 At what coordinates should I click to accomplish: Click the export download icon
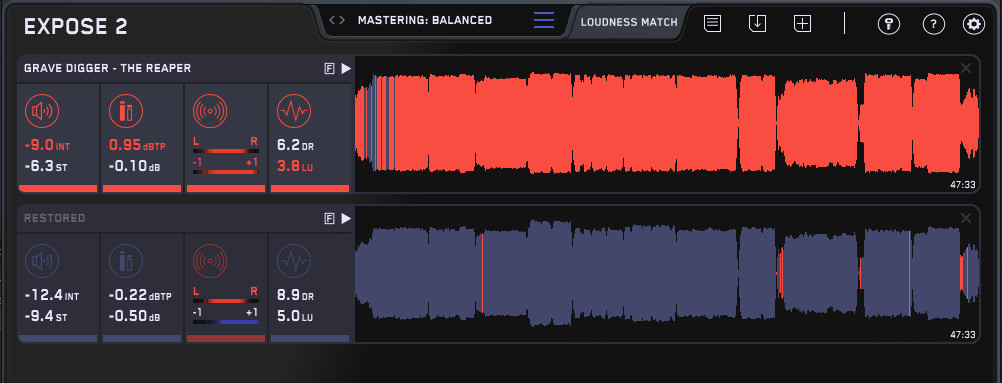757,24
